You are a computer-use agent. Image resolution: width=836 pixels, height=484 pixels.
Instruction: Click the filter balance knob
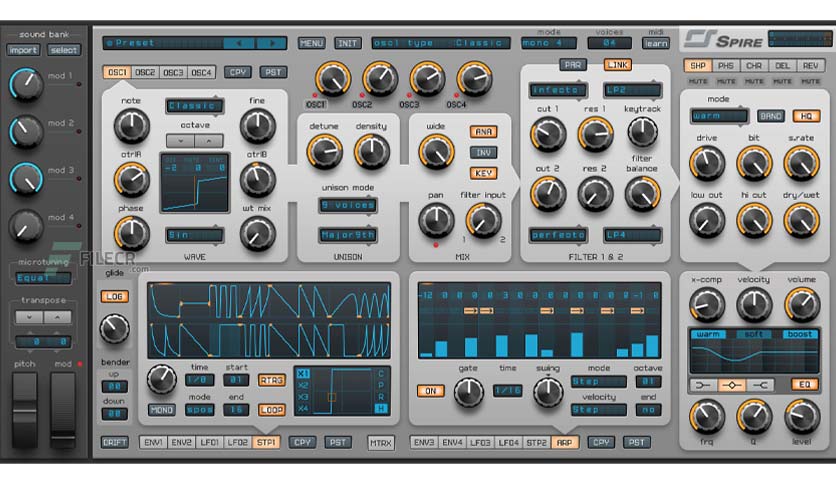[x=642, y=194]
